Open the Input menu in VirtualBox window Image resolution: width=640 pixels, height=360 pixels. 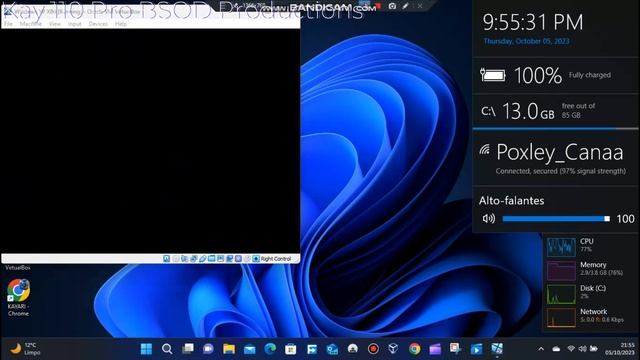pos(75,24)
